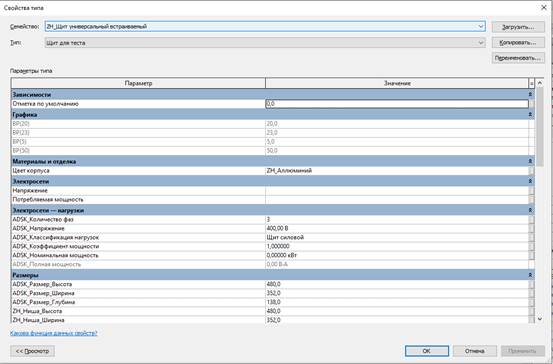The height and width of the screenshot is (364, 553).
Task: Click the ADSK_Размер_Высота value 480,0
Action: click(397, 284)
